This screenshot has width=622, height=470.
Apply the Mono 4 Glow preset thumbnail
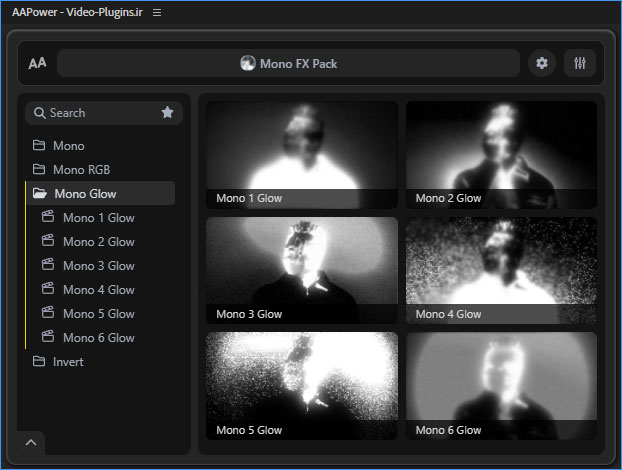tap(501, 270)
